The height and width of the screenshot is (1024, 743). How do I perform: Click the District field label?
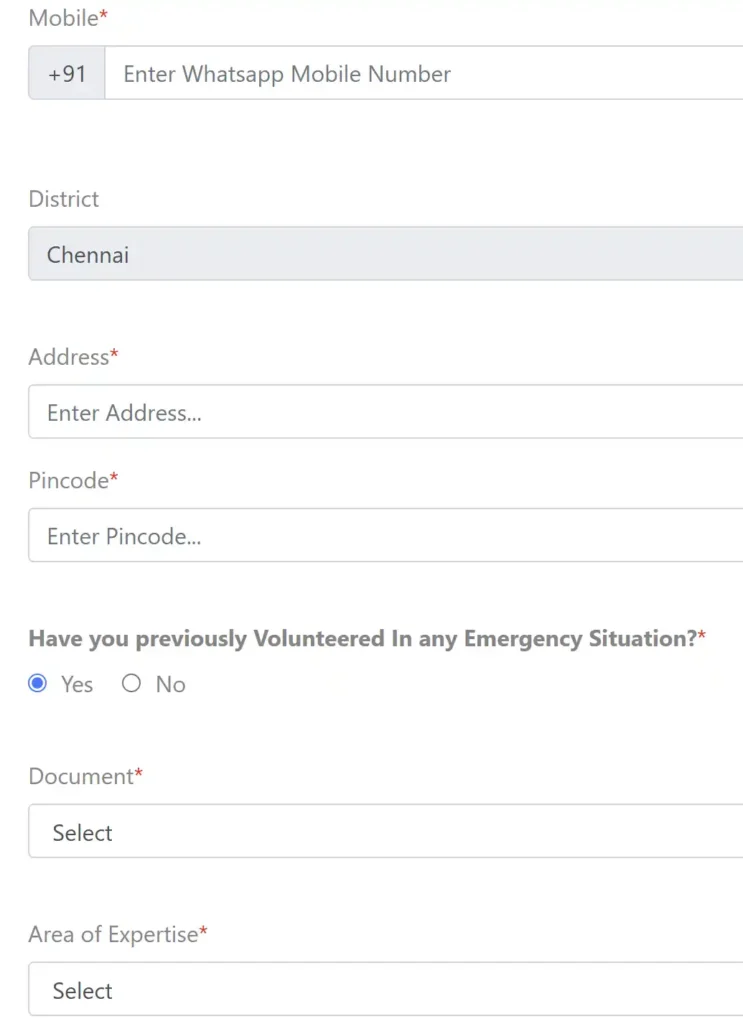63,199
